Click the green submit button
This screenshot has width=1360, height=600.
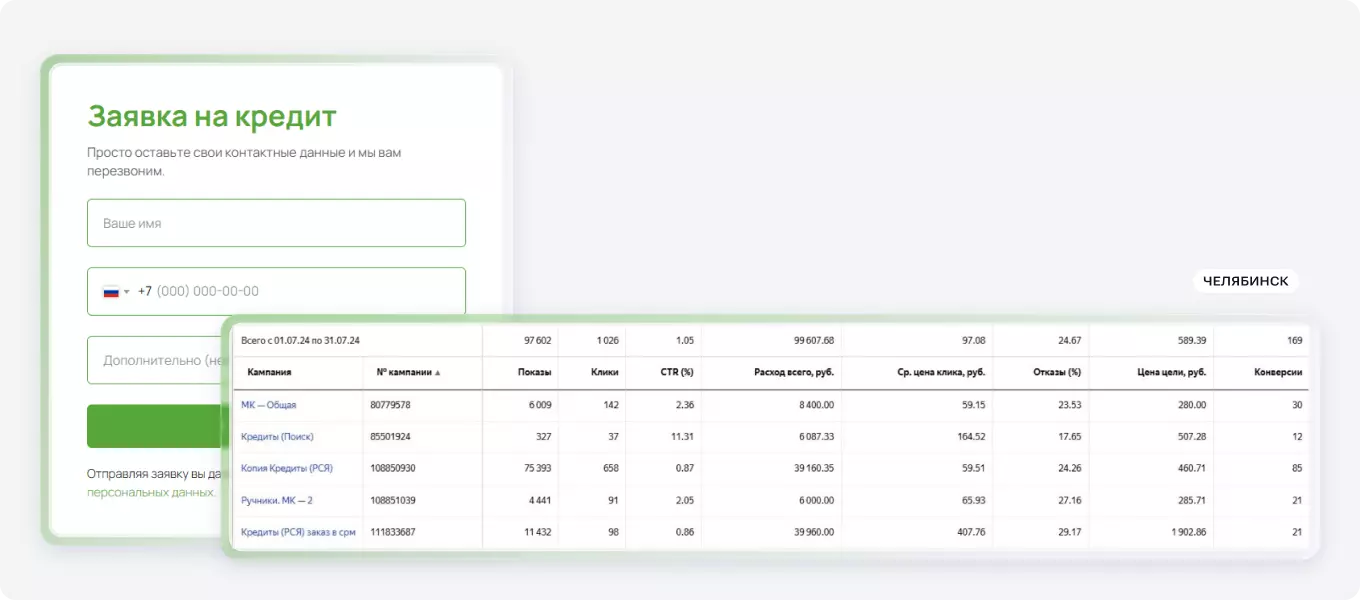click(x=155, y=426)
